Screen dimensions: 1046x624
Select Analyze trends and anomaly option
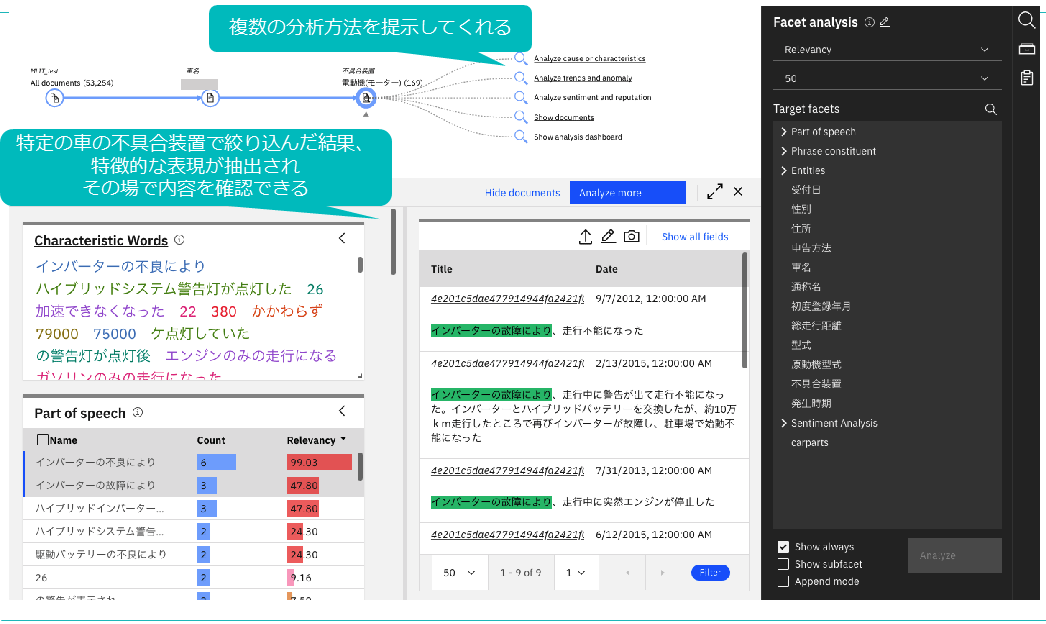coord(581,78)
